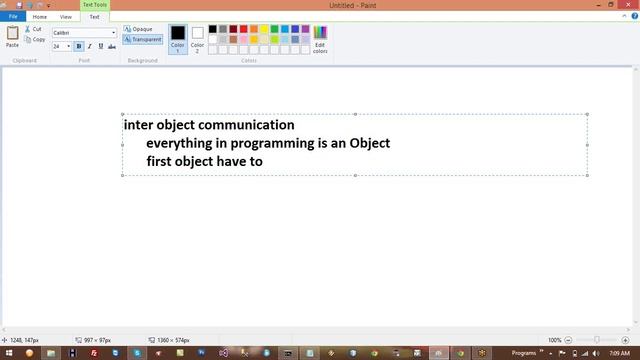Click the Paste clipboard icon
640x360 pixels.
click(x=12, y=33)
